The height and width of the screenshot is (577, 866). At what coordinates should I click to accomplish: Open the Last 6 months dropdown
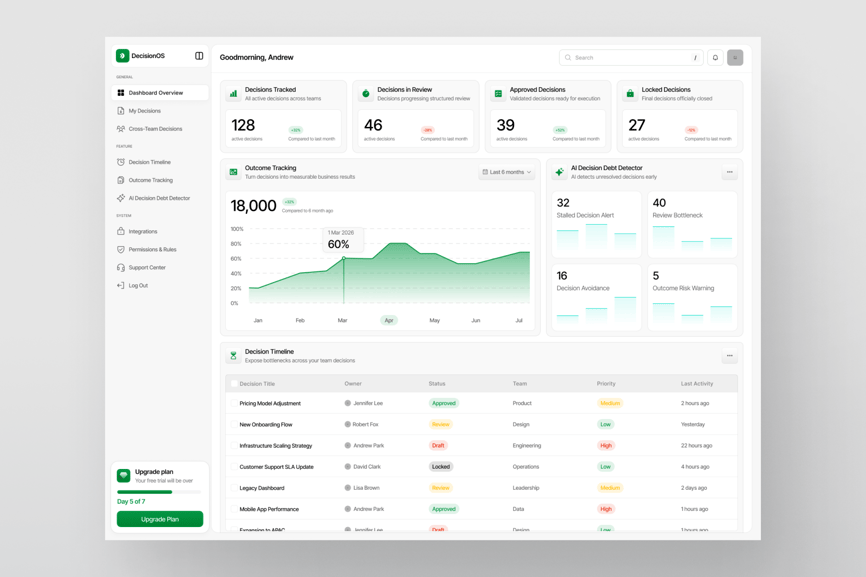coord(506,172)
